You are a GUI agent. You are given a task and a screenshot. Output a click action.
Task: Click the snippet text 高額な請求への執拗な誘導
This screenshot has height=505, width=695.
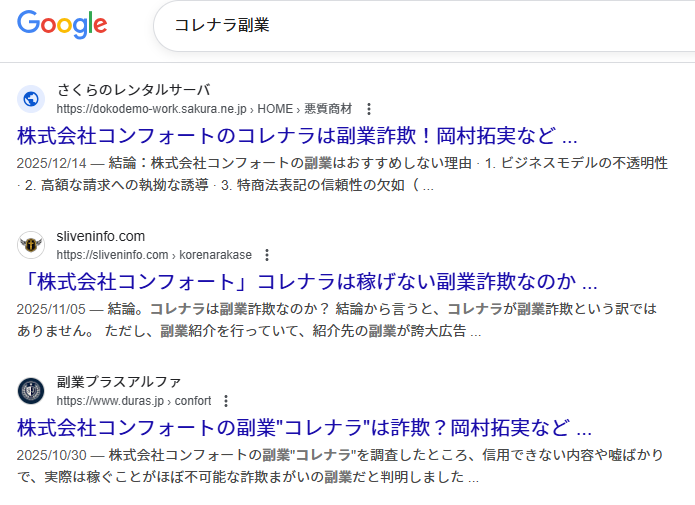(x=125, y=185)
